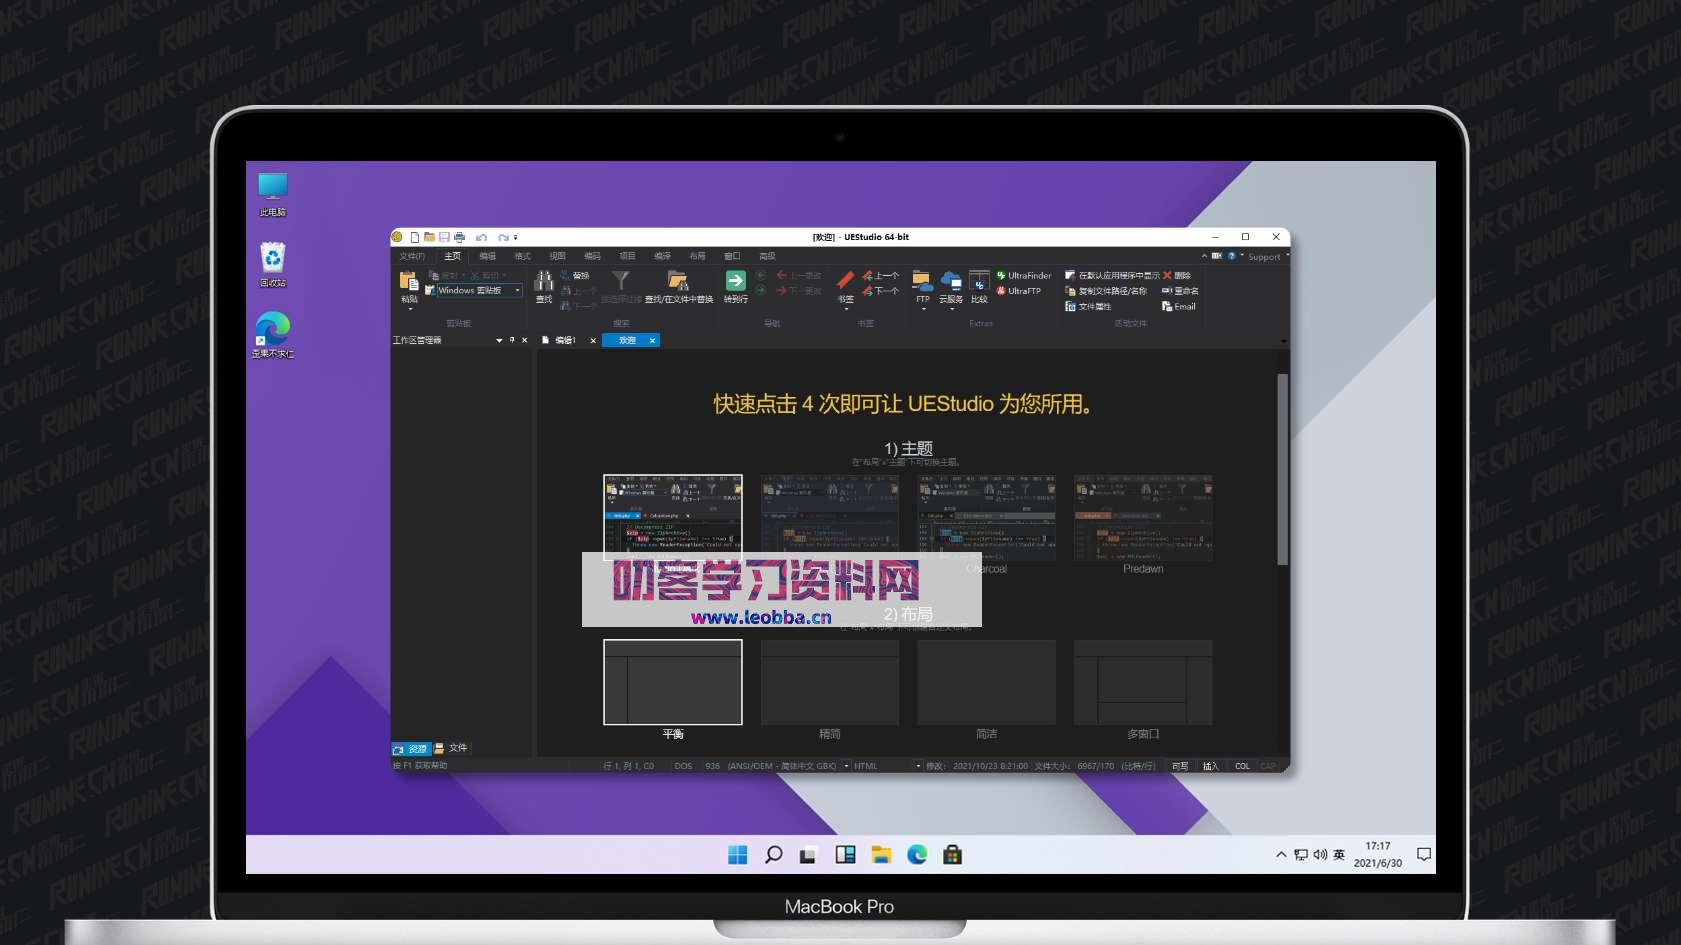1681x945 pixels.
Task: Switch to the View (视图) ribbon tab
Action: (x=557, y=257)
